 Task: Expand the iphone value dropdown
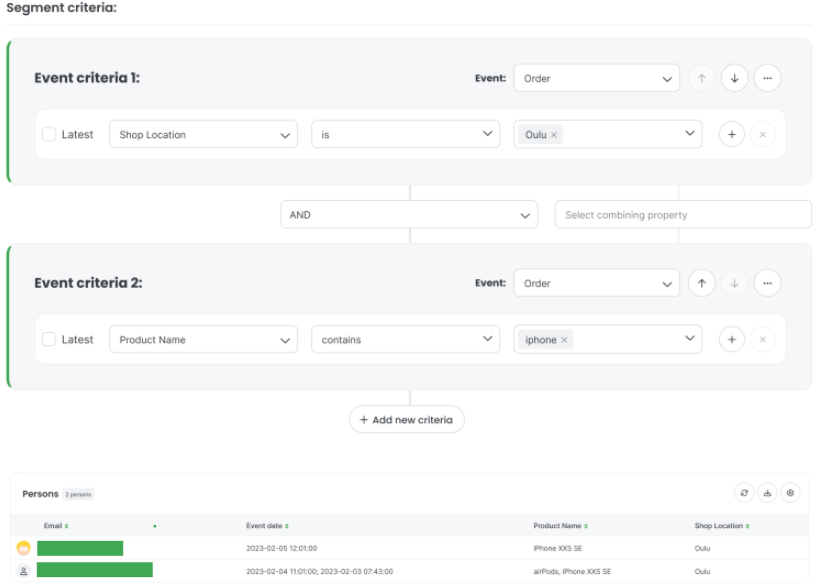point(689,338)
